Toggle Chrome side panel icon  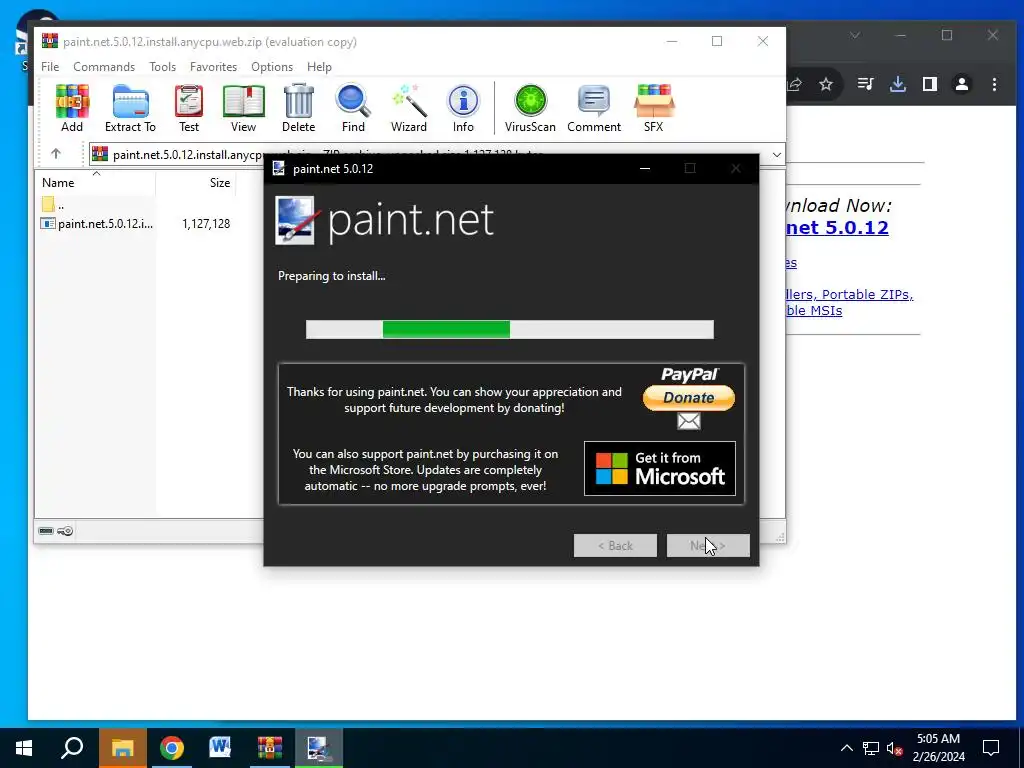930,84
